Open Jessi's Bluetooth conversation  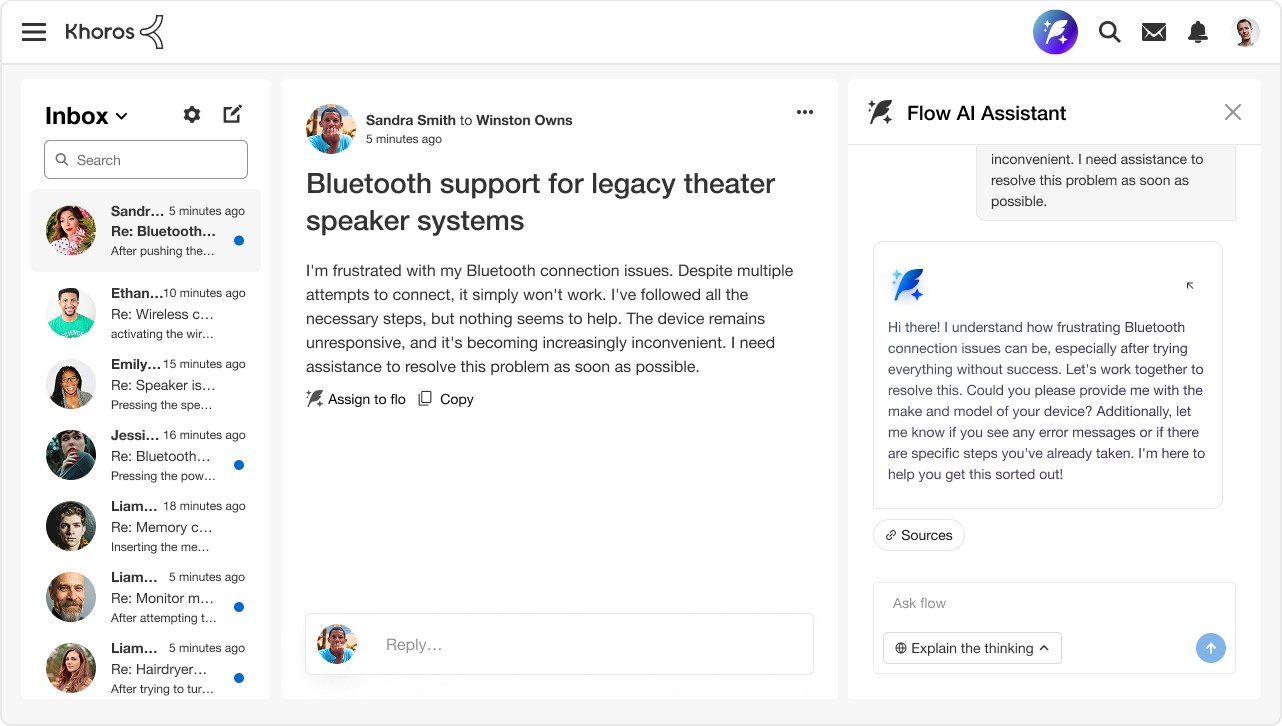[146, 455]
